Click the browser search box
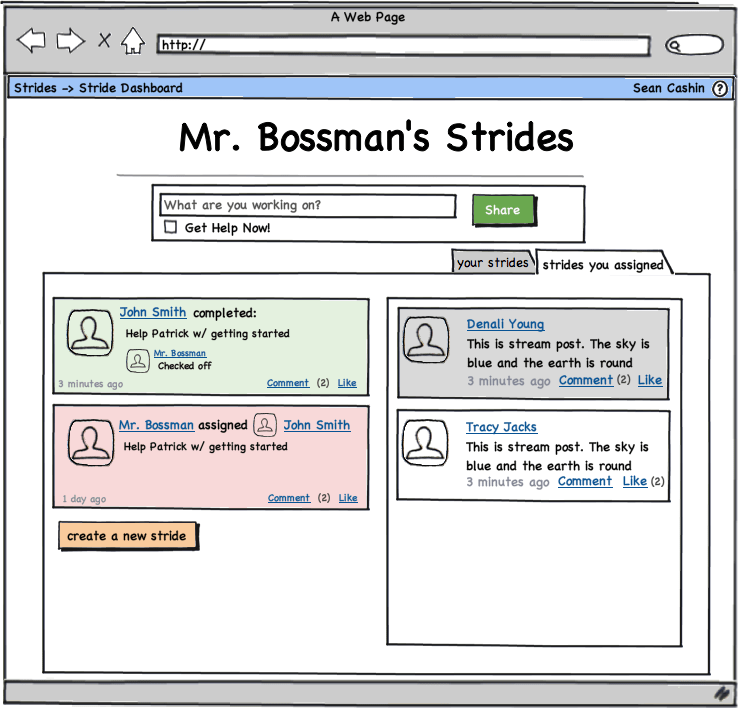This screenshot has width=738, height=708. (694, 45)
